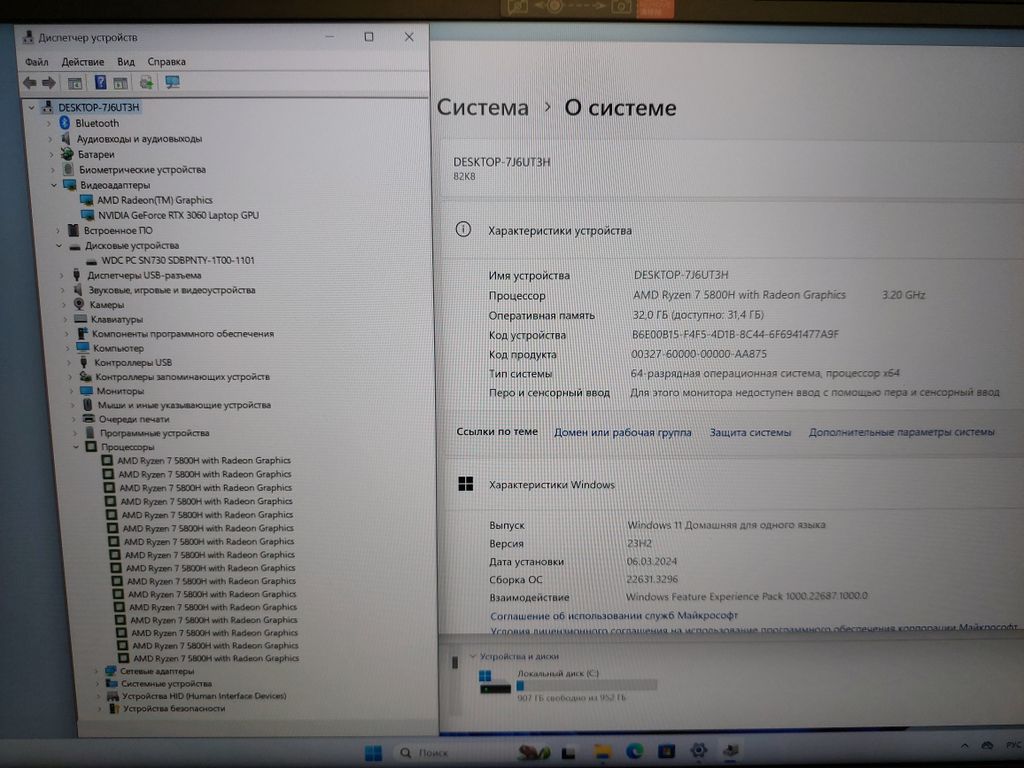The image size is (1024, 768).
Task: Collapse the DESKTOP-7J6UT3H root node arrow
Action: (31, 107)
